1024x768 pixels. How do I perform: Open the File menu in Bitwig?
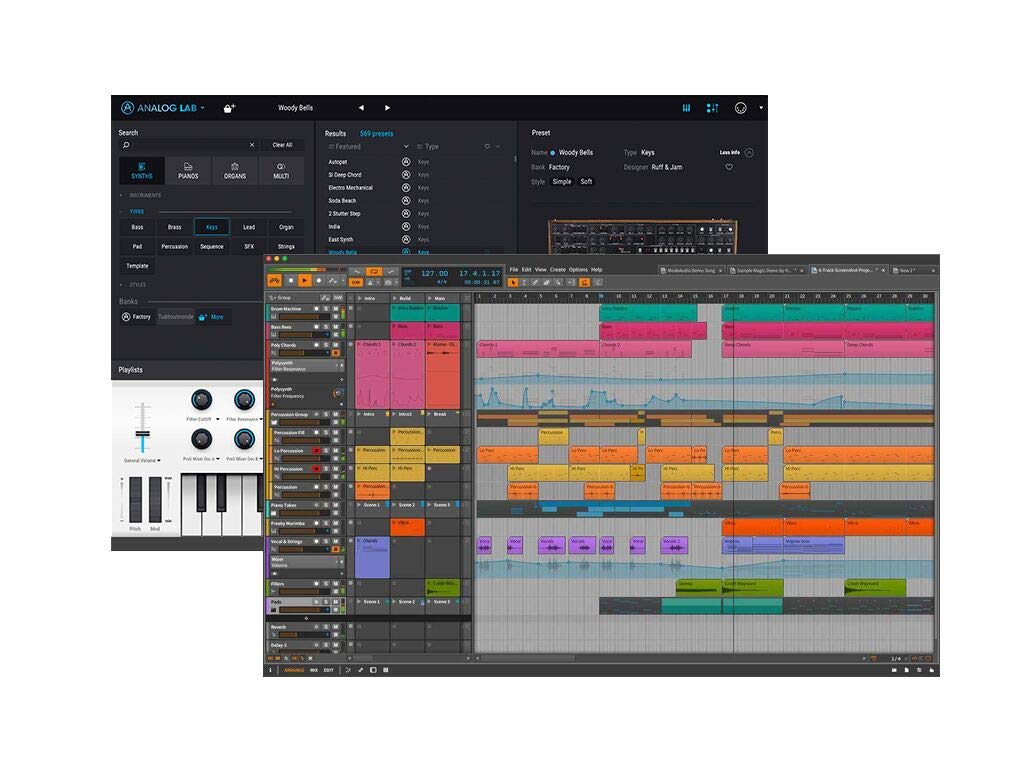coord(514,270)
